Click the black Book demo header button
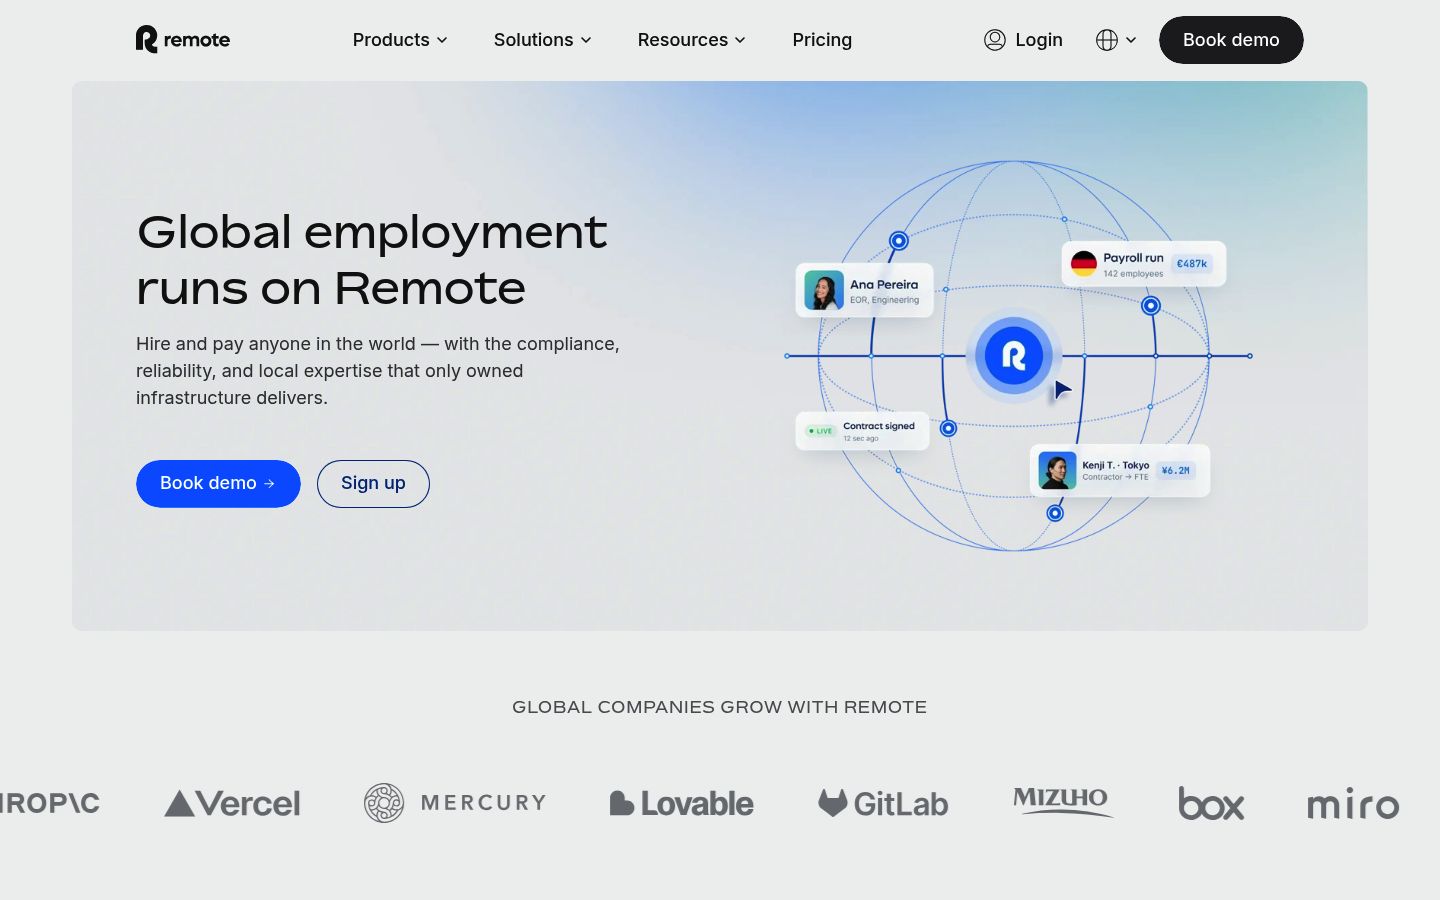This screenshot has height=900, width=1440. (1231, 40)
